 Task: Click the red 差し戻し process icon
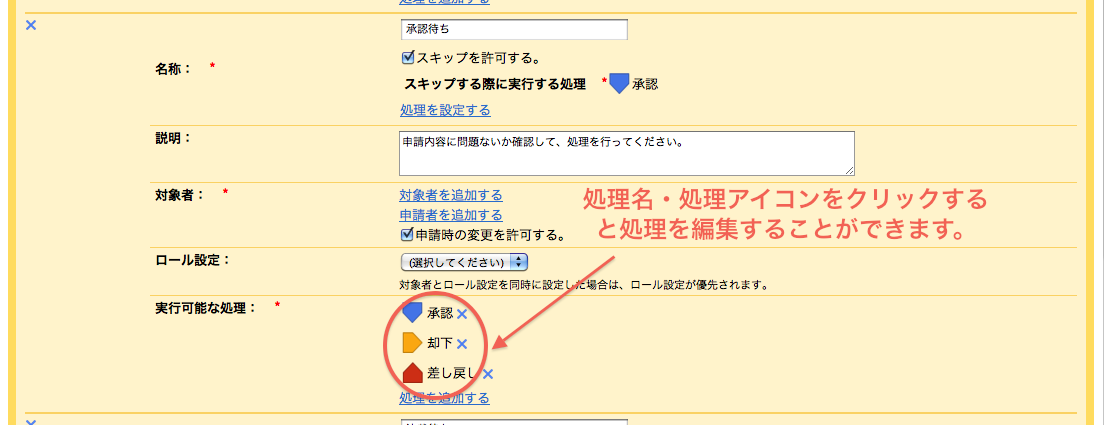point(412,373)
